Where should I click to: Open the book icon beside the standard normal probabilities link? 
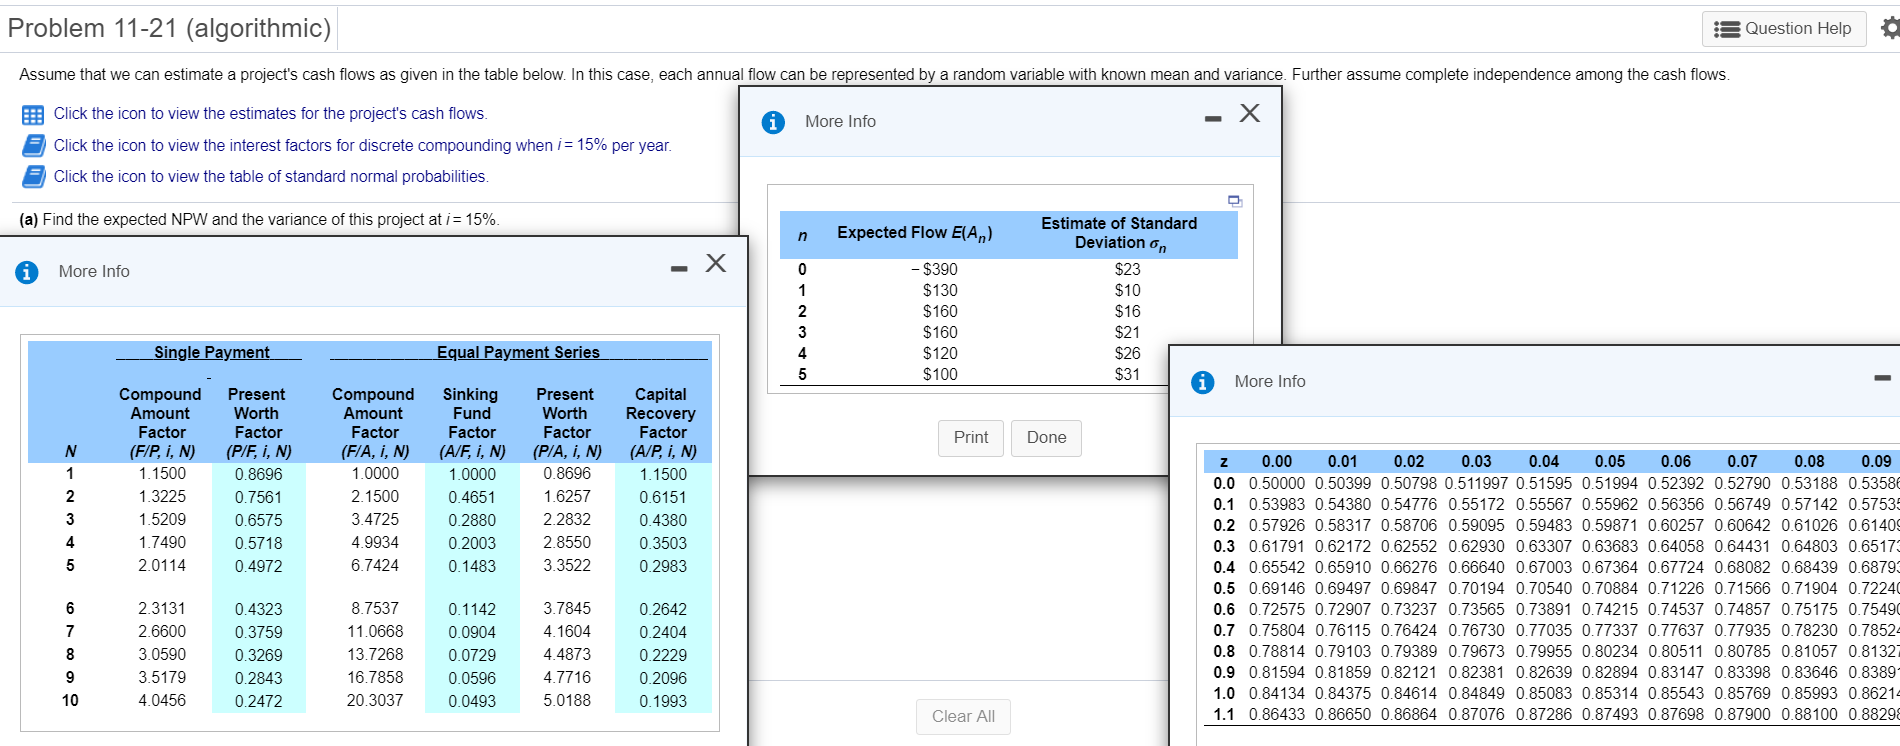coord(33,177)
